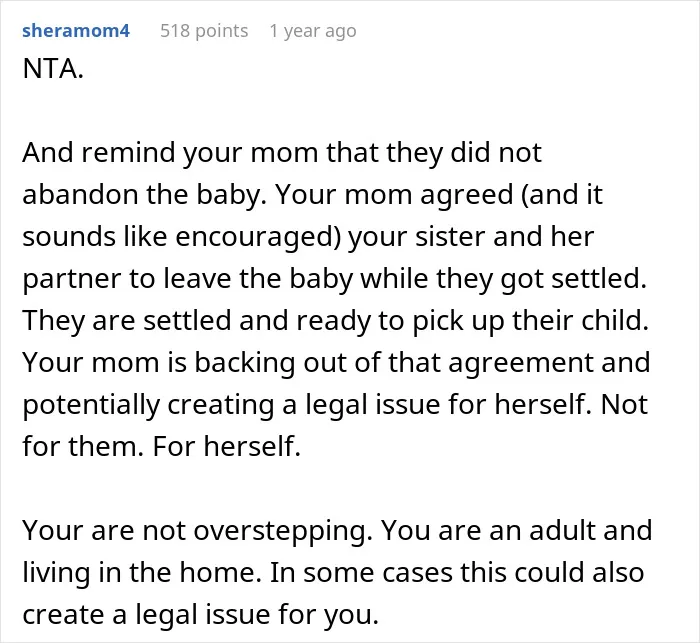Click the final line 'create a legal issue for you.'
Screen dimensions: 700x643
(x=200, y=614)
